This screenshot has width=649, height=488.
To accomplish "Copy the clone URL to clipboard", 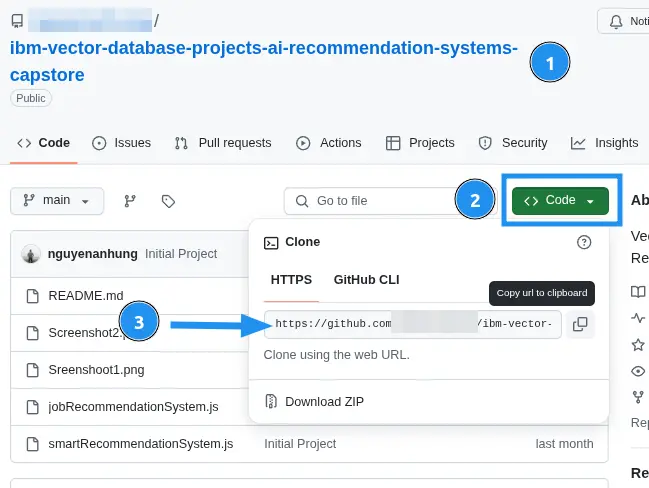I will click(x=580, y=324).
